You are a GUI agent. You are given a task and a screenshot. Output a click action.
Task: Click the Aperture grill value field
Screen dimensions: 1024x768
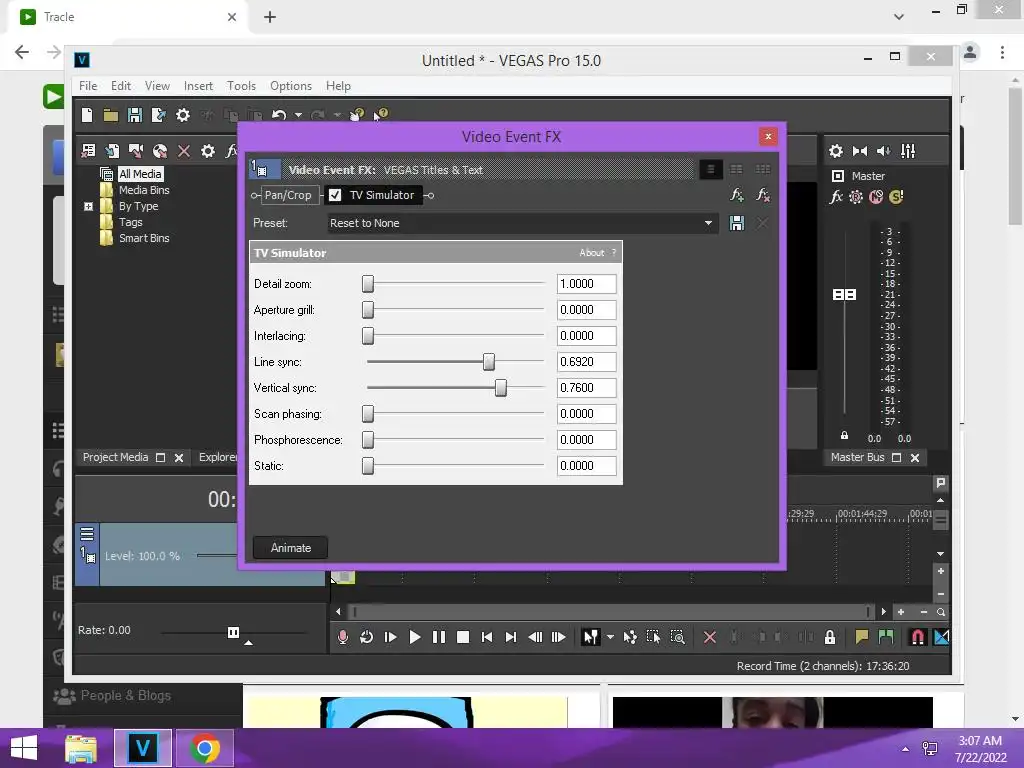pyautogui.click(x=586, y=310)
